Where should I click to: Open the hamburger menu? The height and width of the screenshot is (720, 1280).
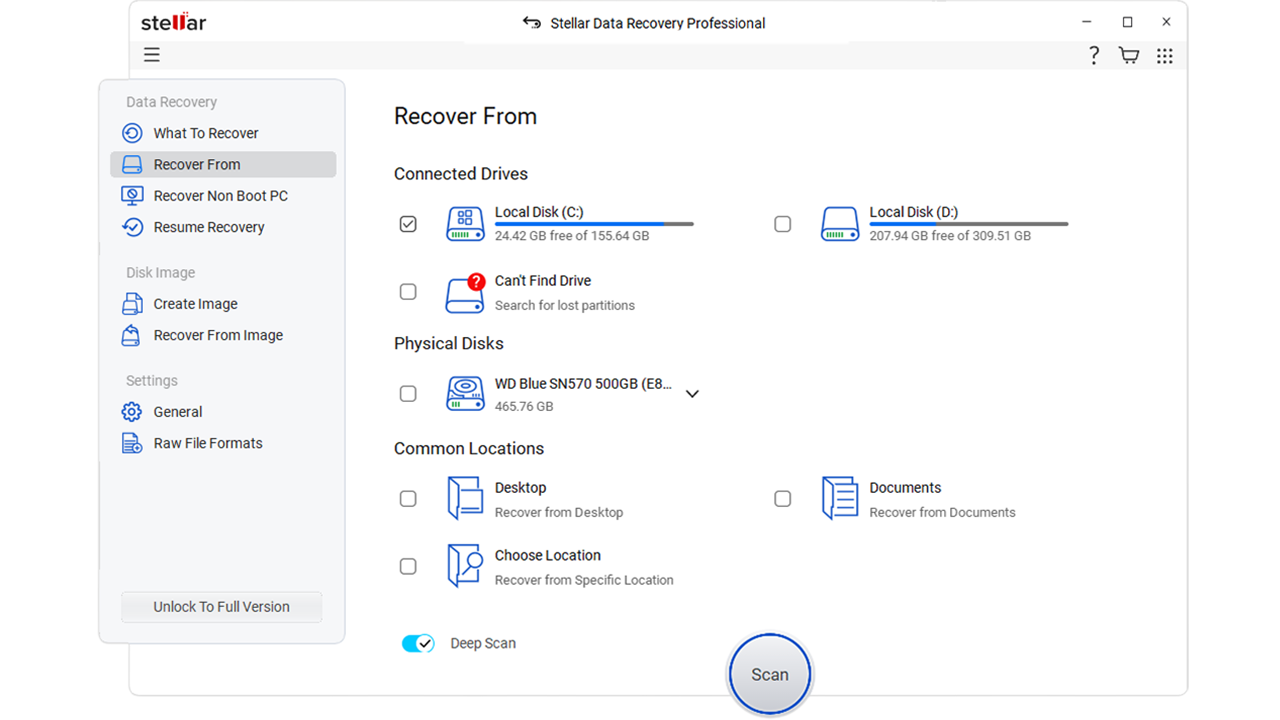(x=151, y=54)
